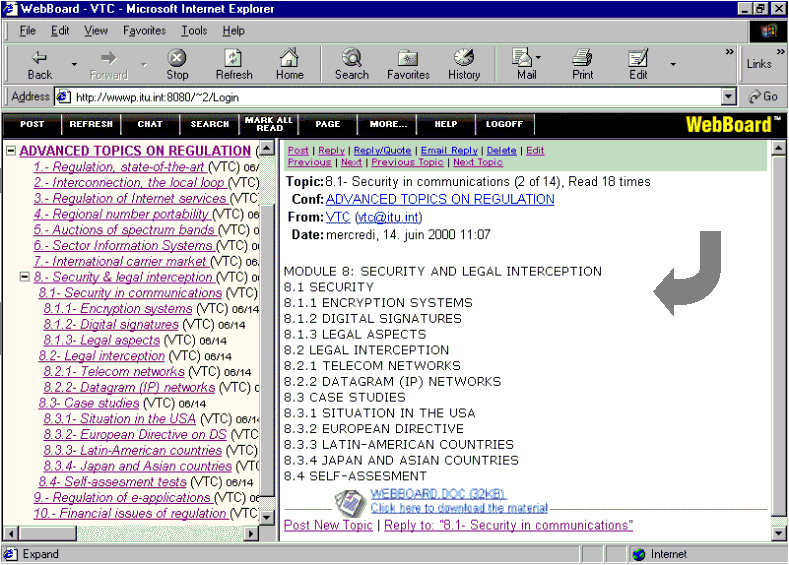This screenshot has height=565, width=789.
Task: Click the topic list scroll down arrow
Action: [267, 517]
